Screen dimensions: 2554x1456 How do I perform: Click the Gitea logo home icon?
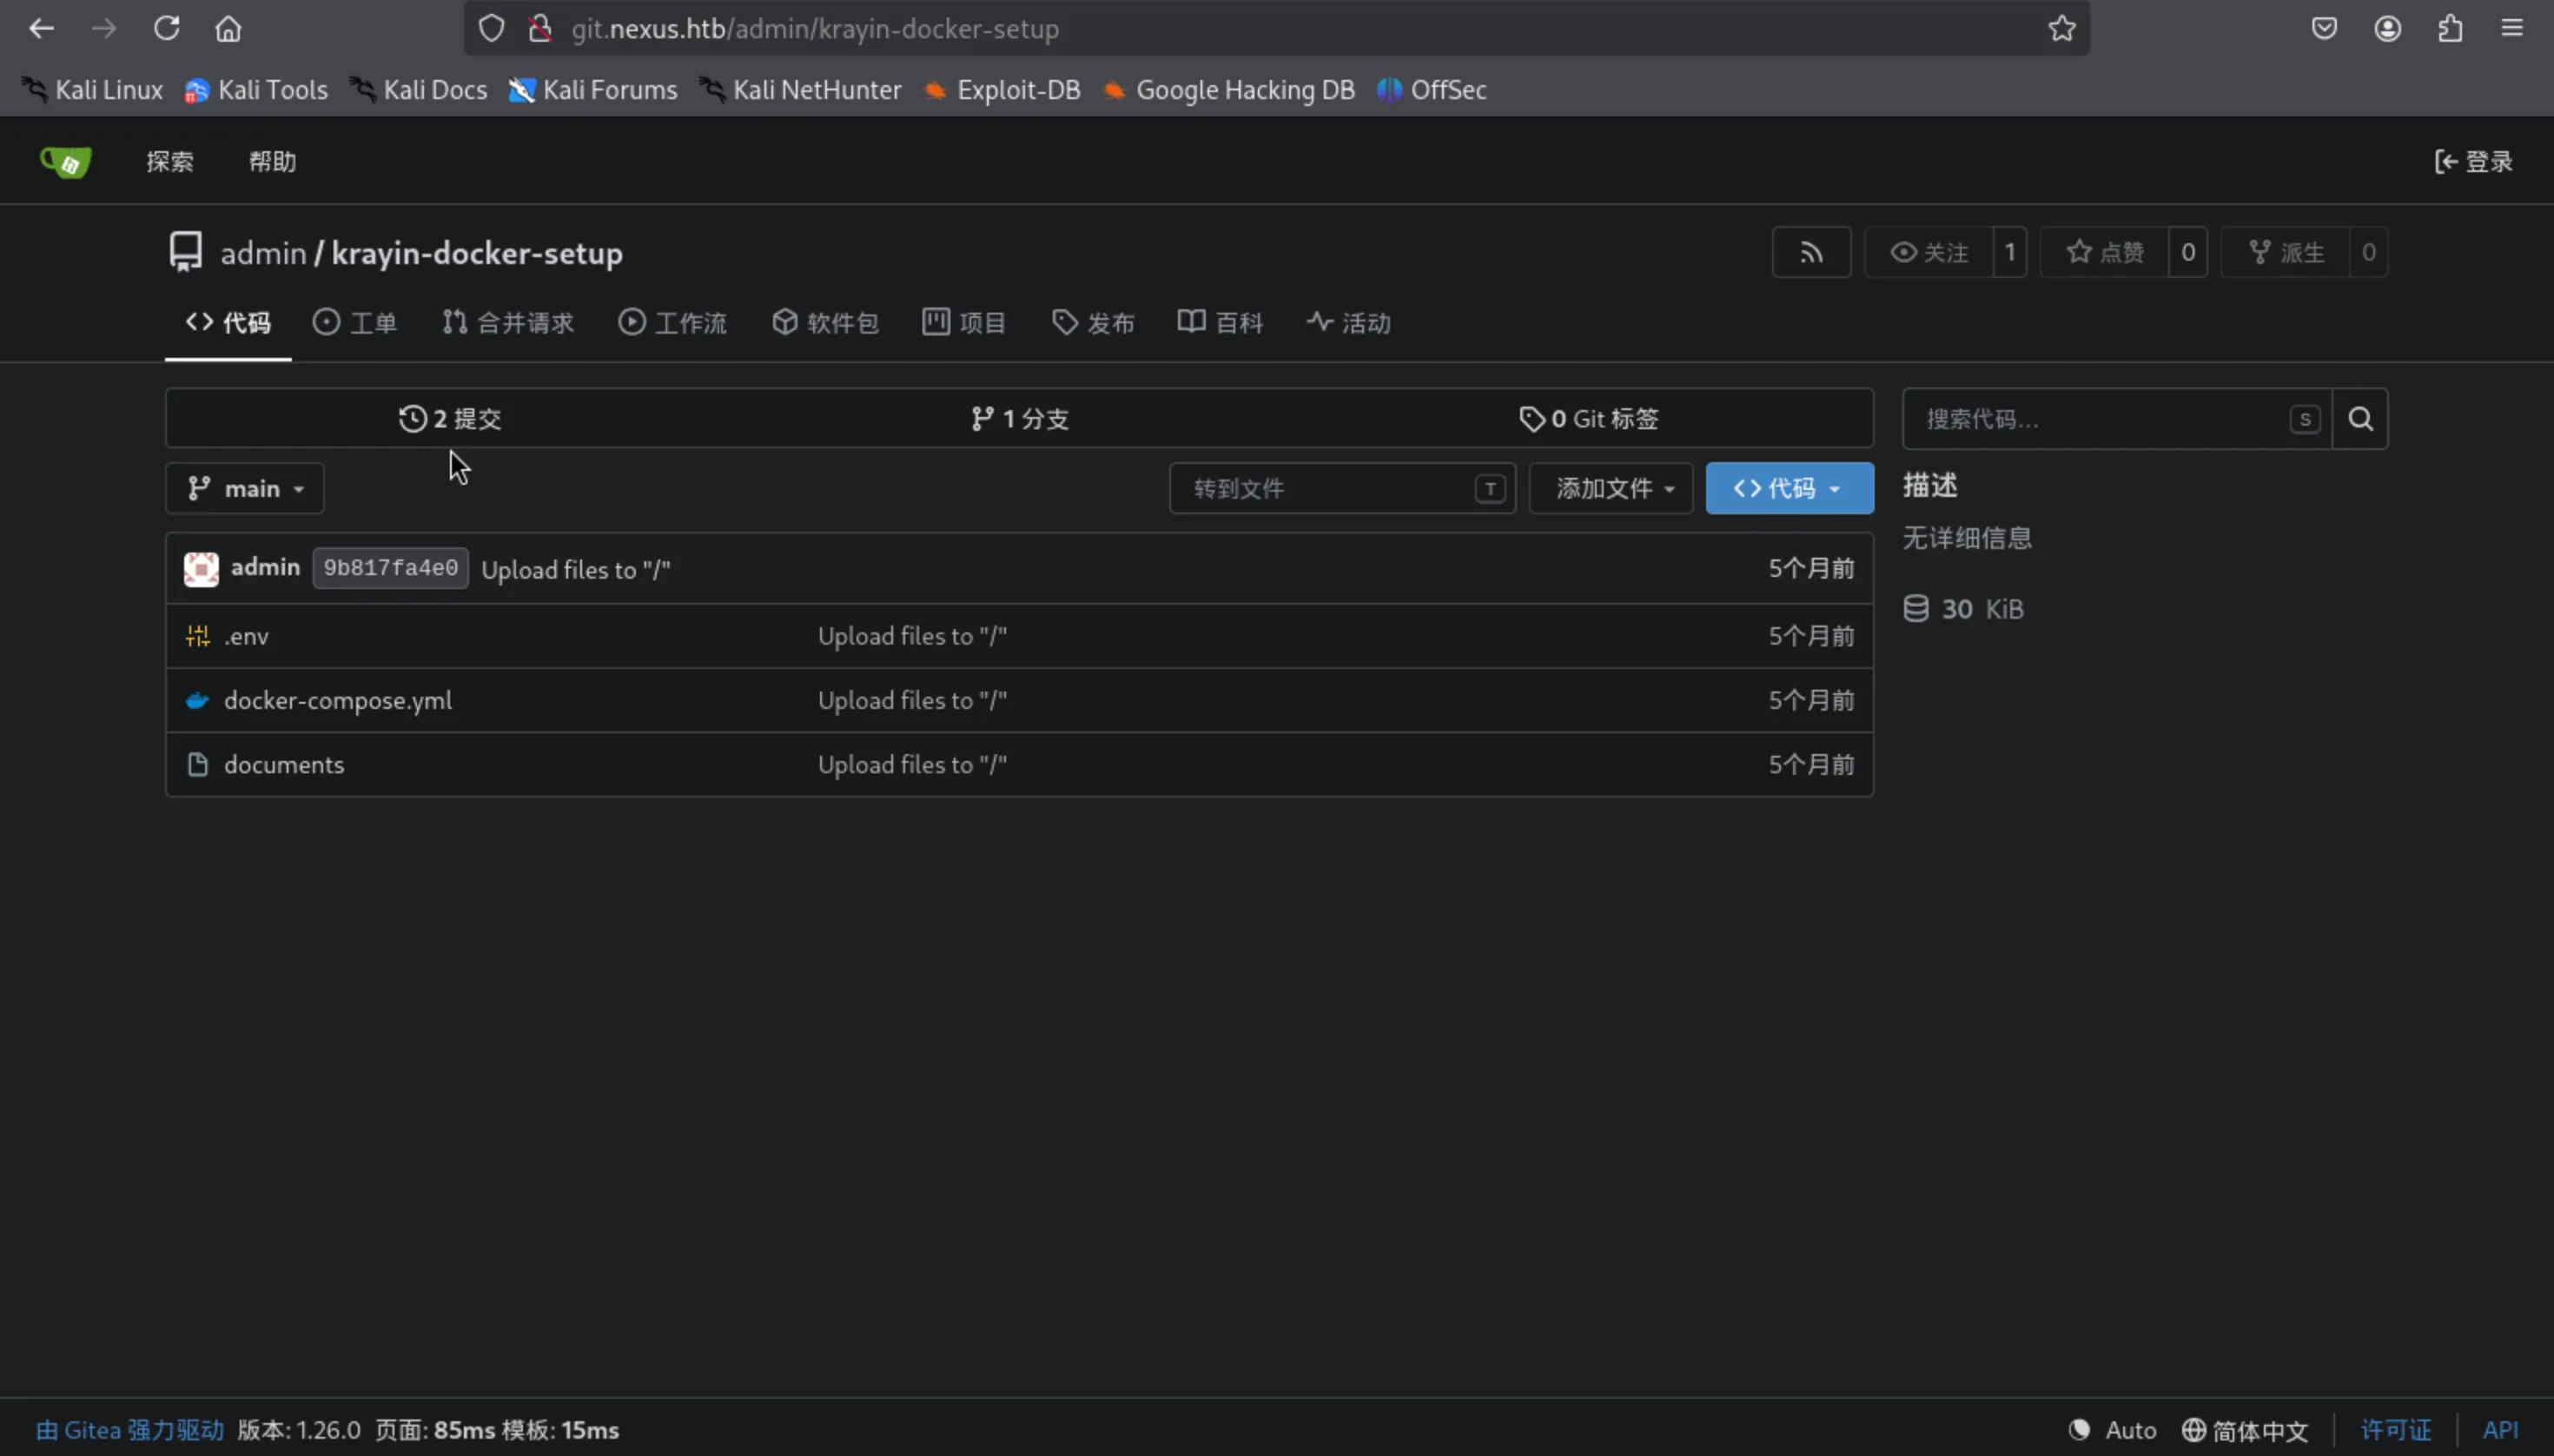coord(65,161)
